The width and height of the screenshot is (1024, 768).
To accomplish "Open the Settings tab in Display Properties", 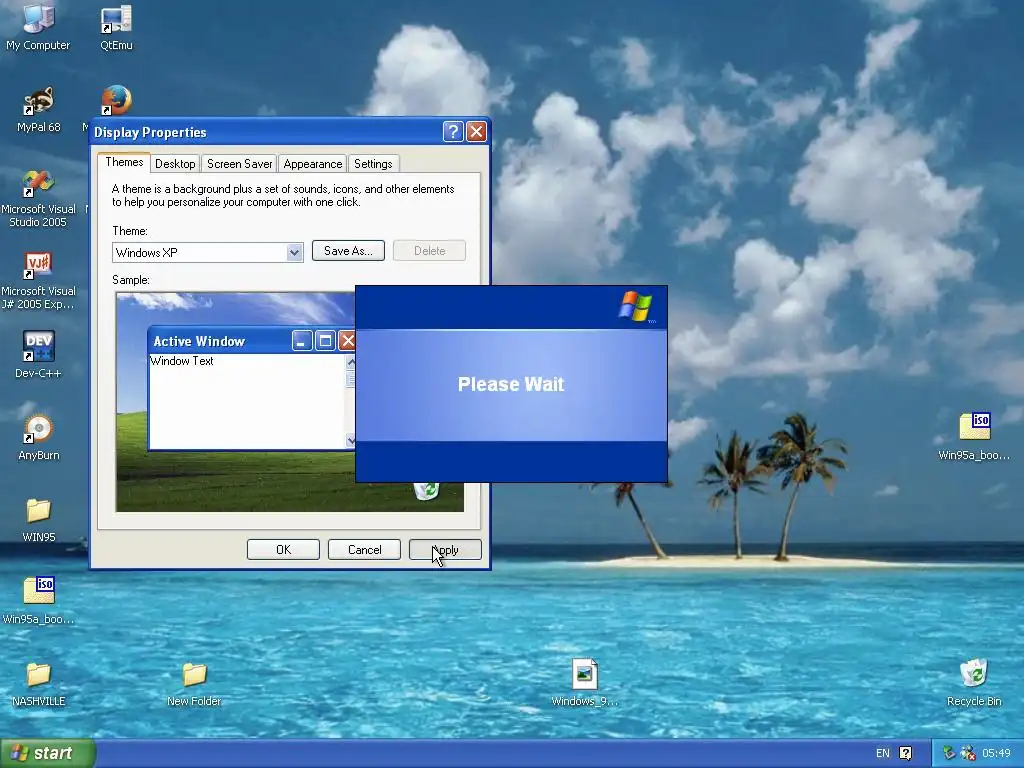I will click(373, 163).
